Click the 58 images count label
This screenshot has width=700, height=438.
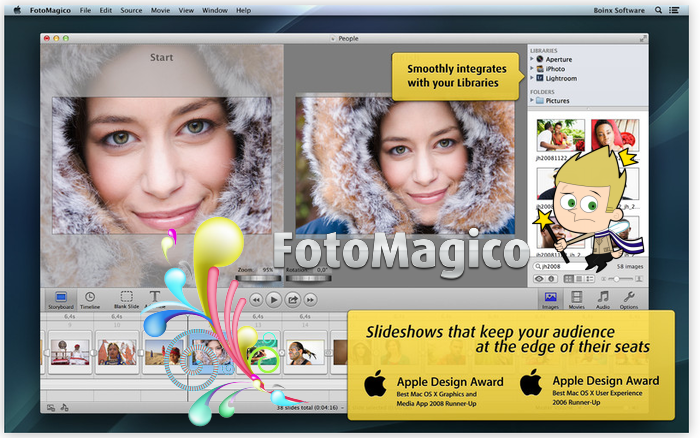click(630, 266)
